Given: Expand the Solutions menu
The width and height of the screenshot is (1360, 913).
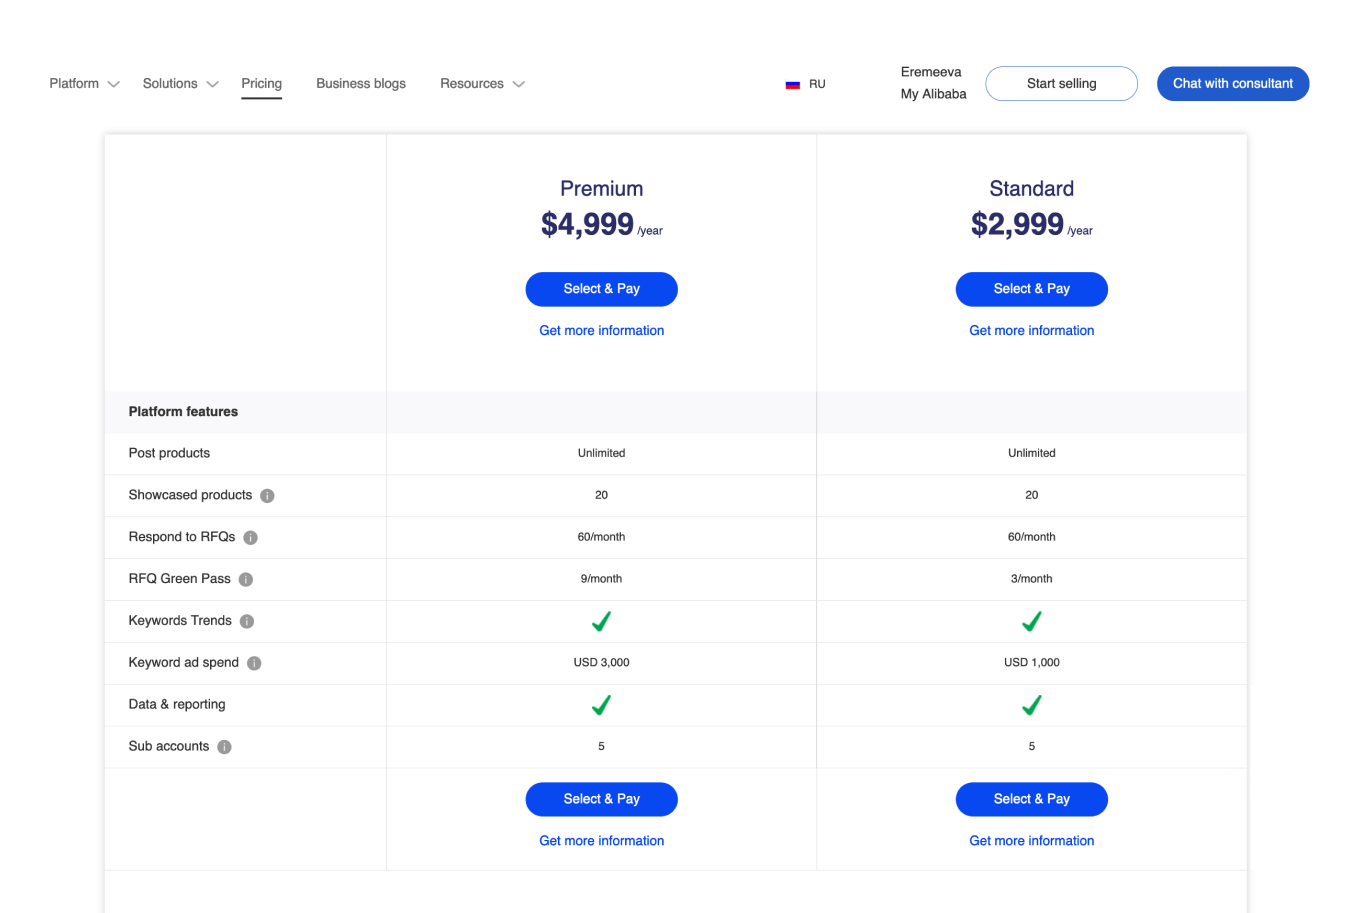Looking at the screenshot, I should 180,84.
